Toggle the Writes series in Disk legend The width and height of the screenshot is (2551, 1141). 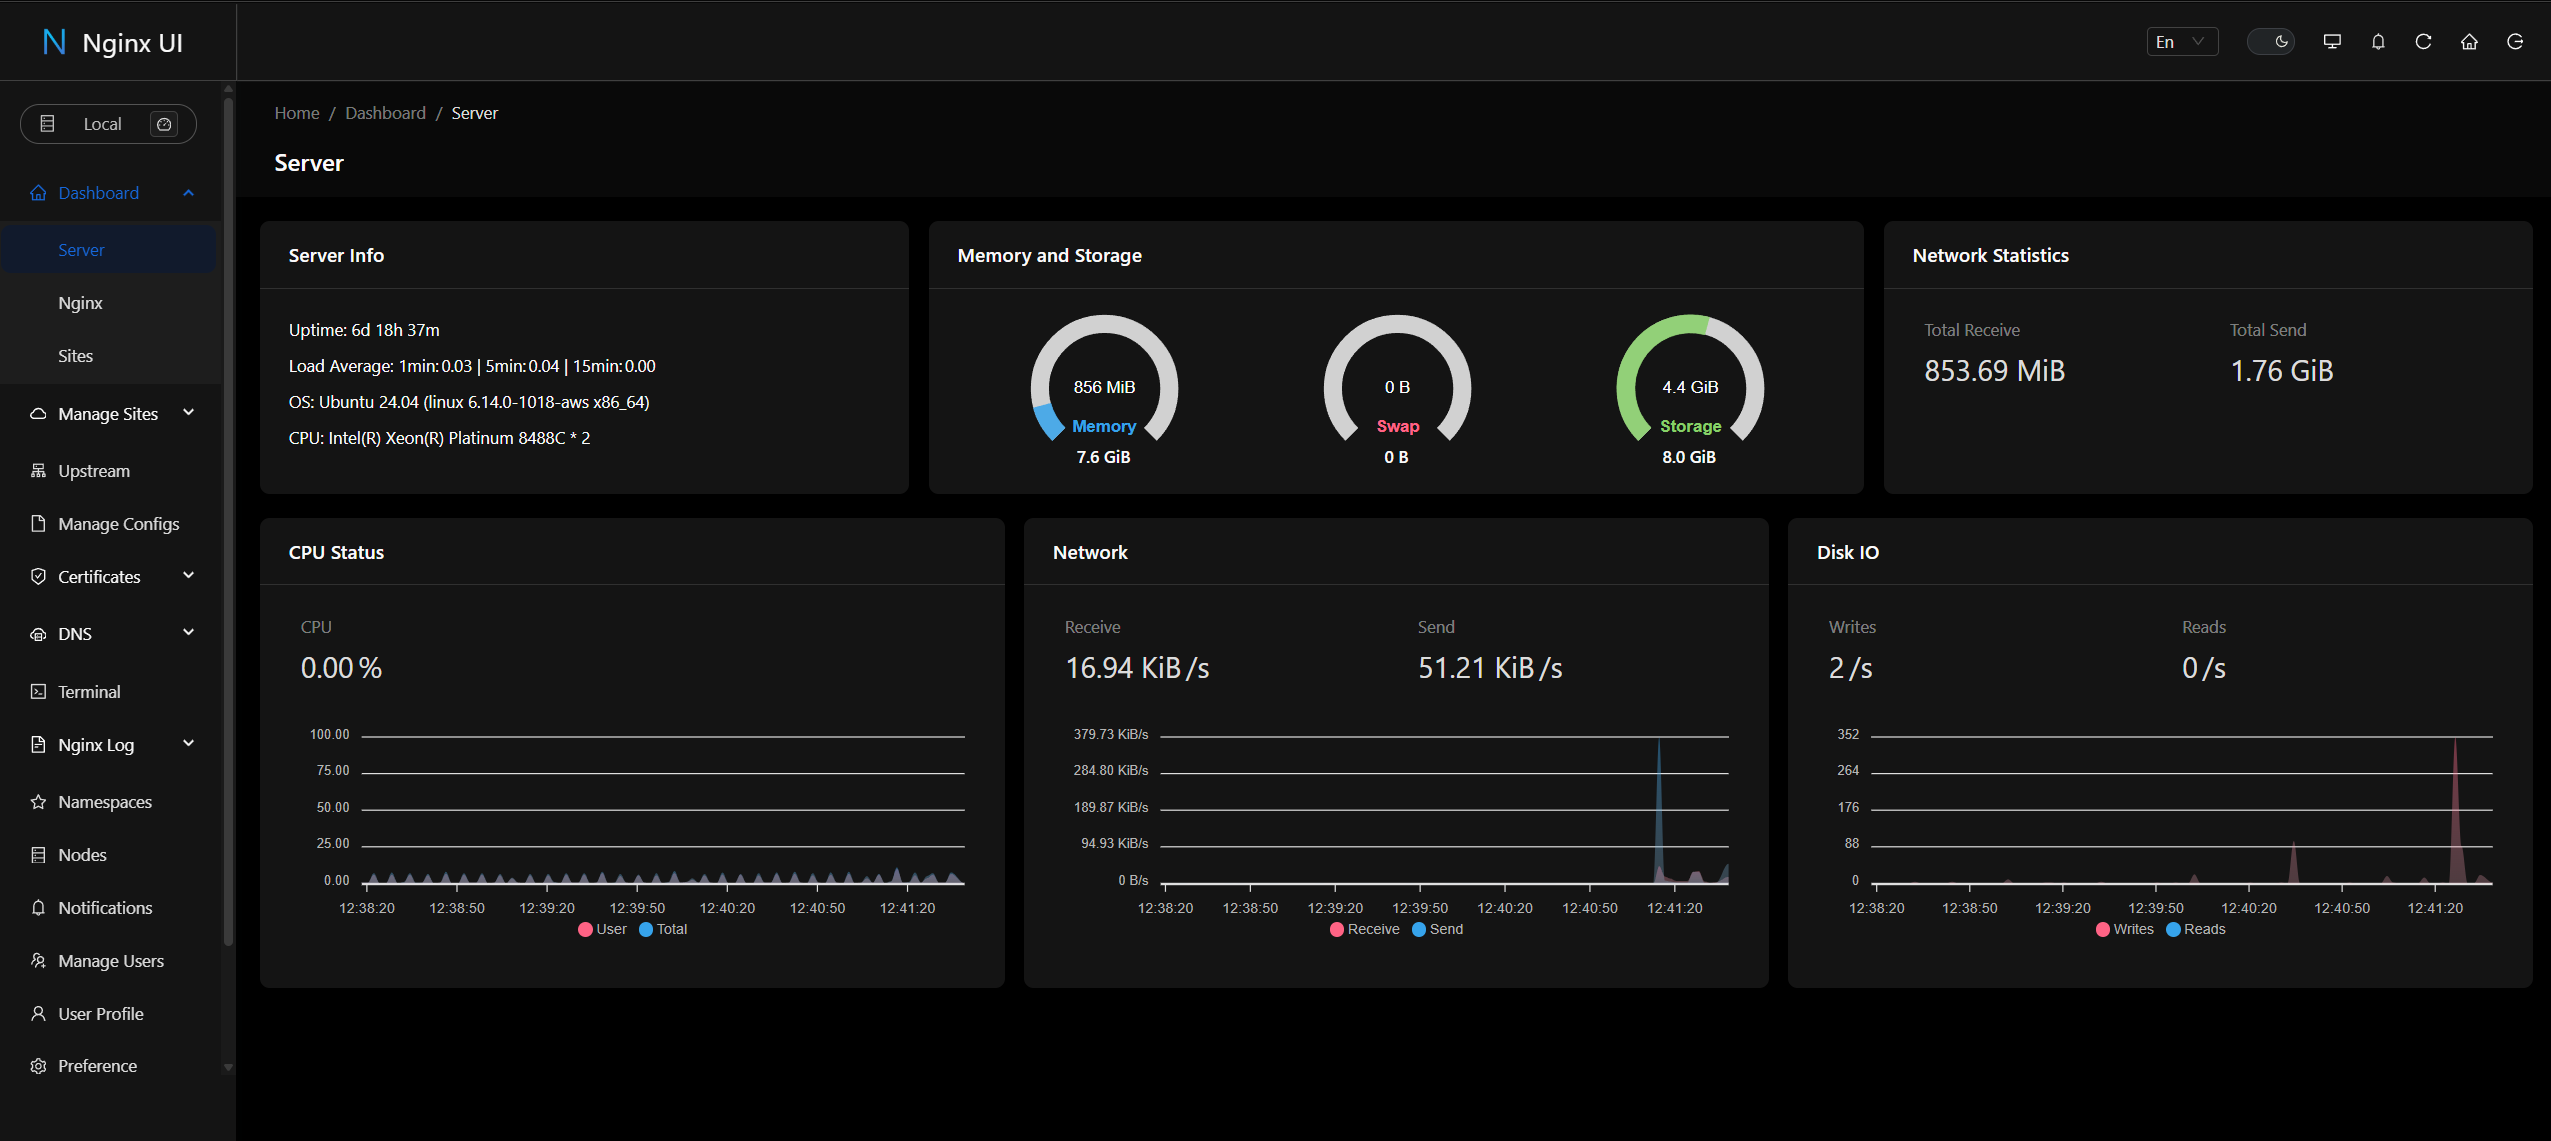pos(2125,929)
